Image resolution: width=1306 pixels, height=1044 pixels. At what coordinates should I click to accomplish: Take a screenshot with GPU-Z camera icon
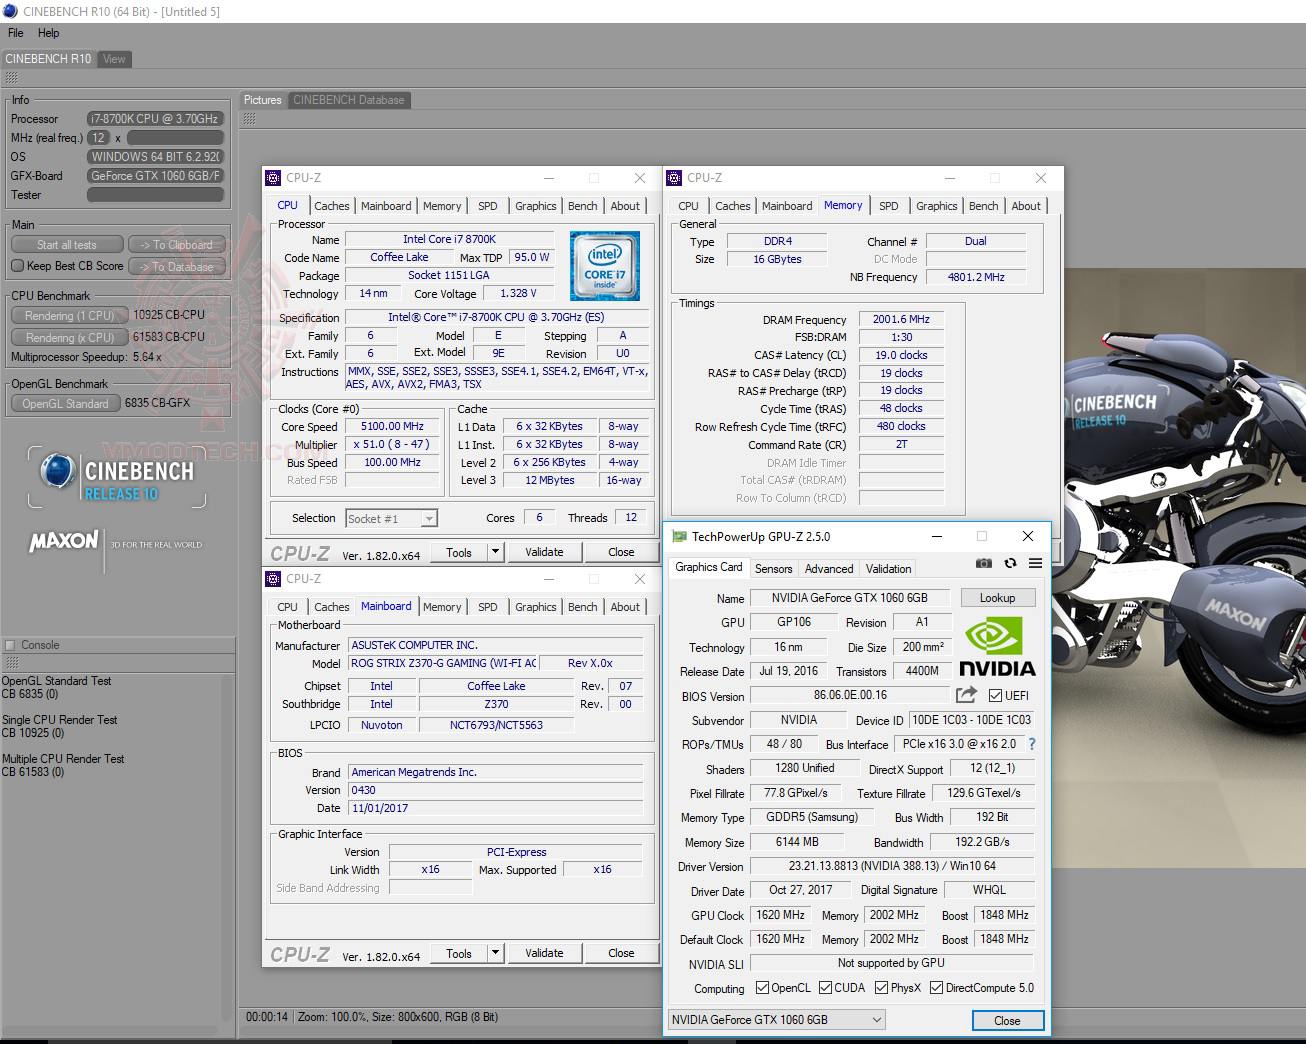click(x=984, y=563)
